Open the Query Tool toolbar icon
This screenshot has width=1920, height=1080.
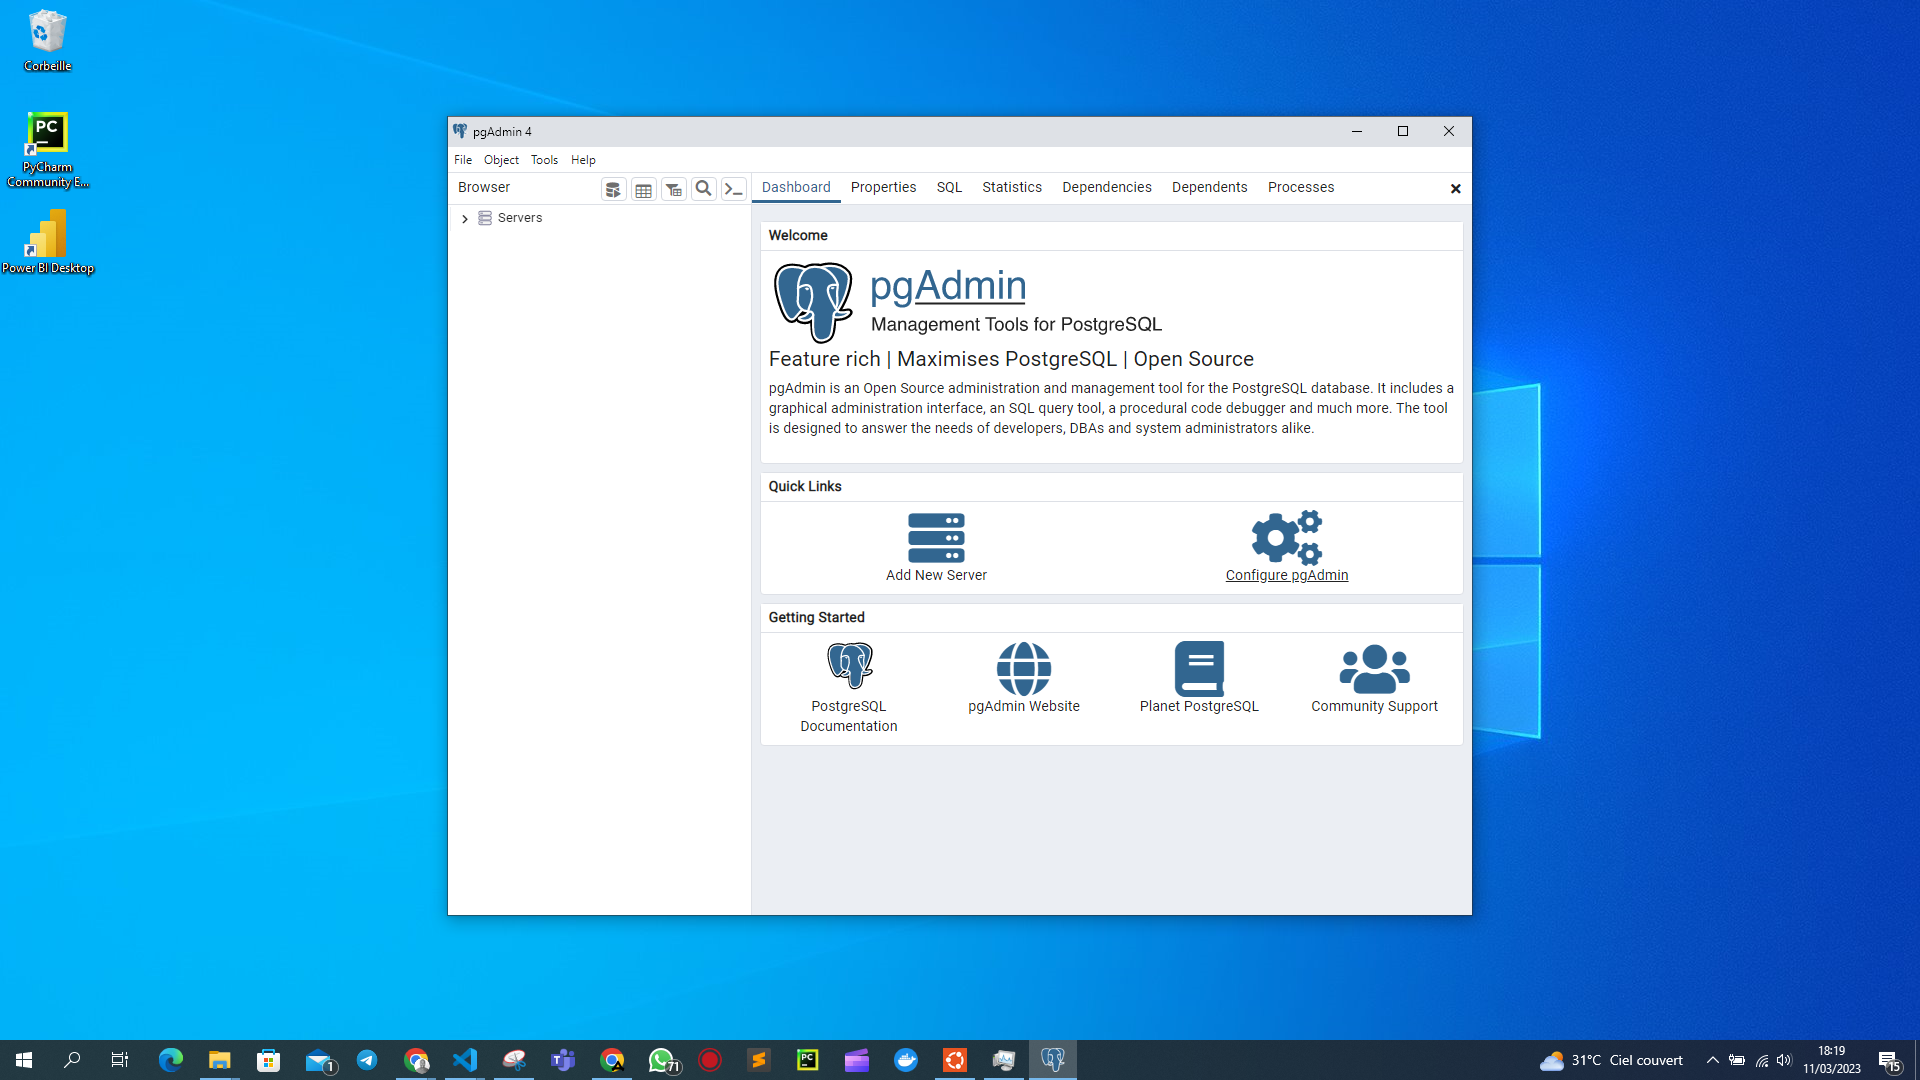613,189
